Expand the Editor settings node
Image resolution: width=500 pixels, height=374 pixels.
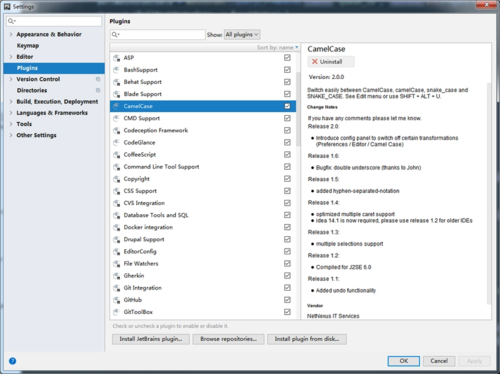11,57
